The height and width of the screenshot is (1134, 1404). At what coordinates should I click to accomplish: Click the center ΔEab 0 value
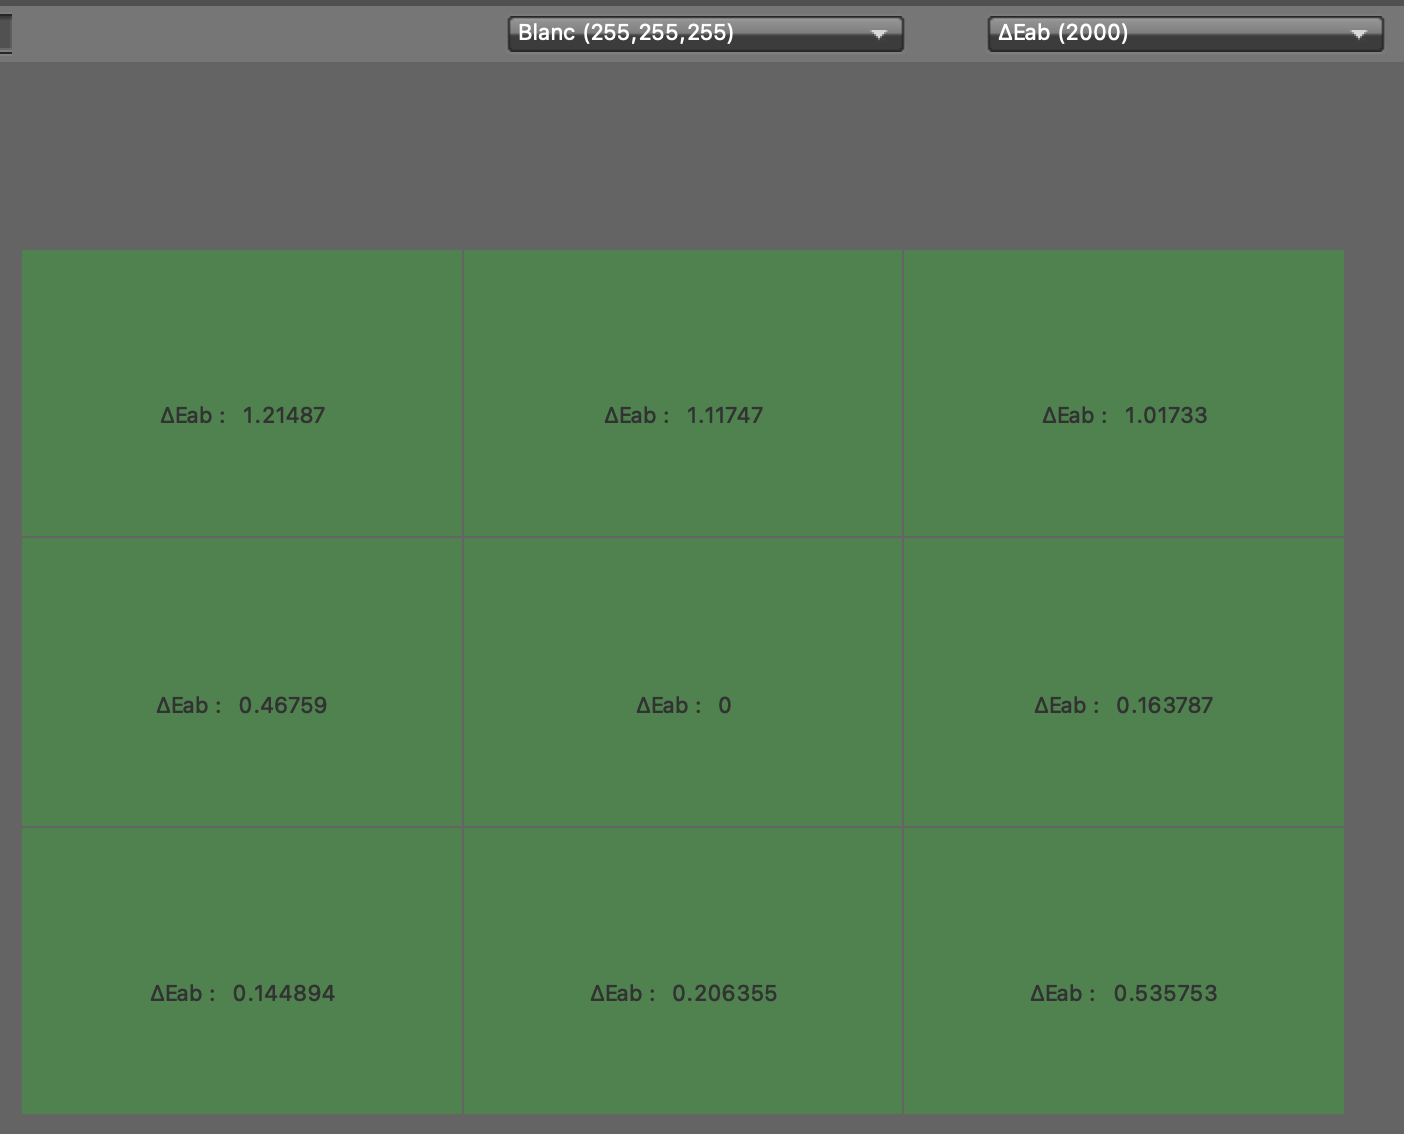coord(725,705)
